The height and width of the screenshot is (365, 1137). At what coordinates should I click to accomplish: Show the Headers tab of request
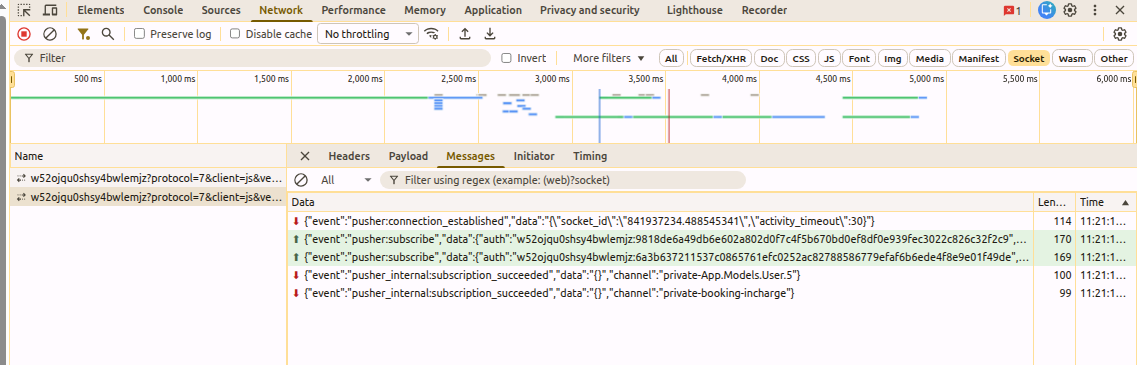point(349,156)
